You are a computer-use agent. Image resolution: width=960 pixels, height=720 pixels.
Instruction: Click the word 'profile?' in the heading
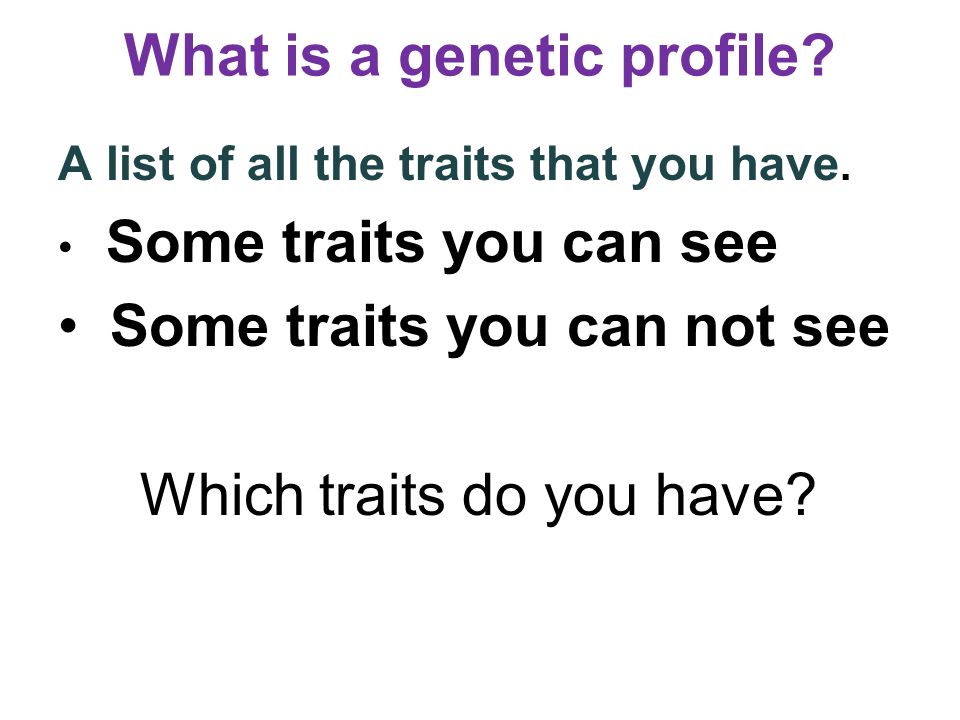pyautogui.click(x=728, y=57)
